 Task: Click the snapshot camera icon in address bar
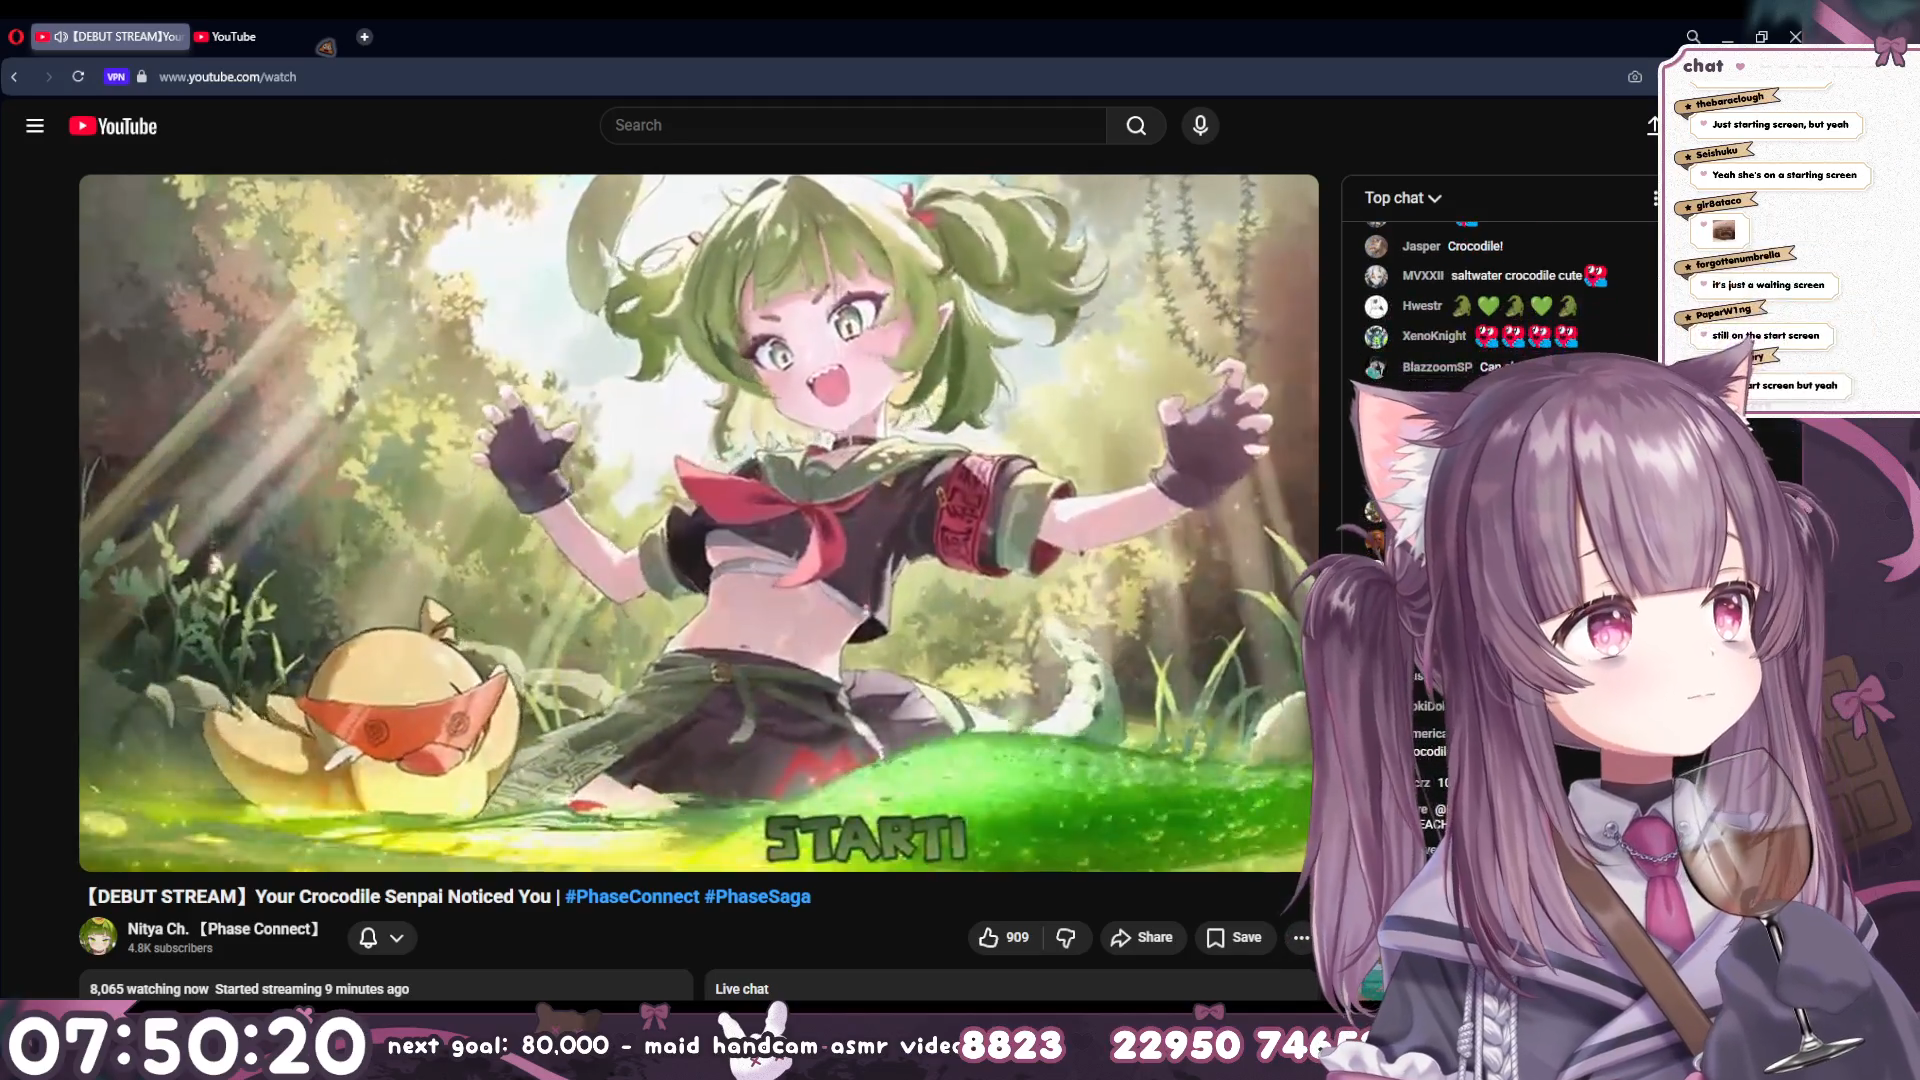coord(1634,77)
